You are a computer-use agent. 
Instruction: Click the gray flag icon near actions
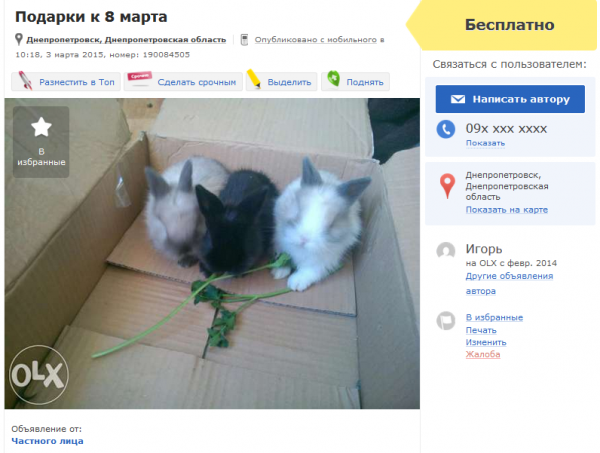point(446,321)
